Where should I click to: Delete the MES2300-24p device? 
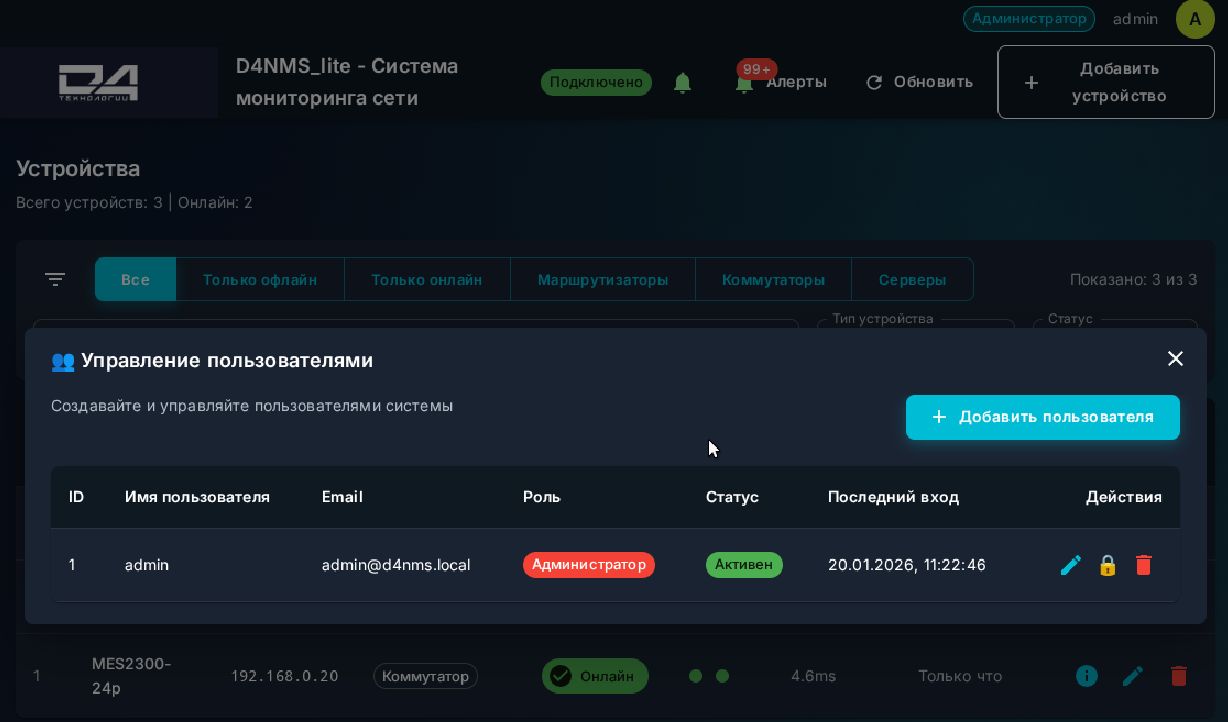[1178, 676]
